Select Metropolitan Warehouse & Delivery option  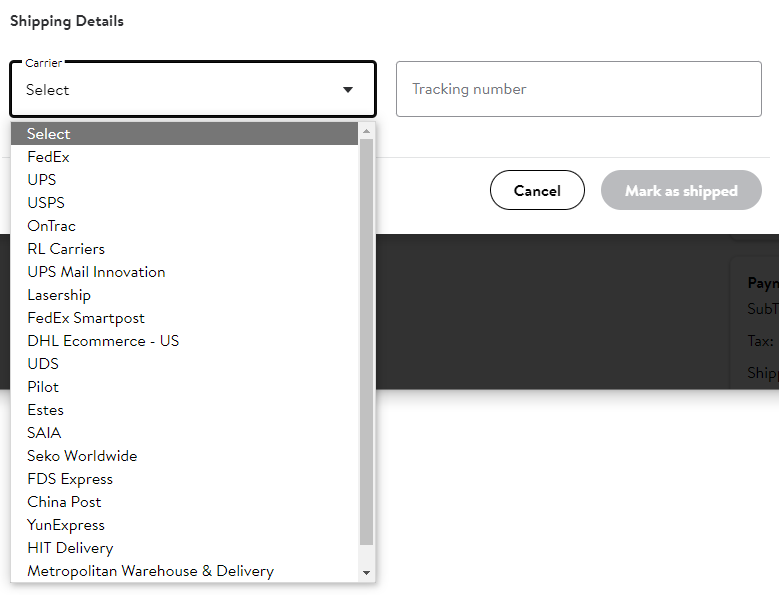[x=150, y=571]
